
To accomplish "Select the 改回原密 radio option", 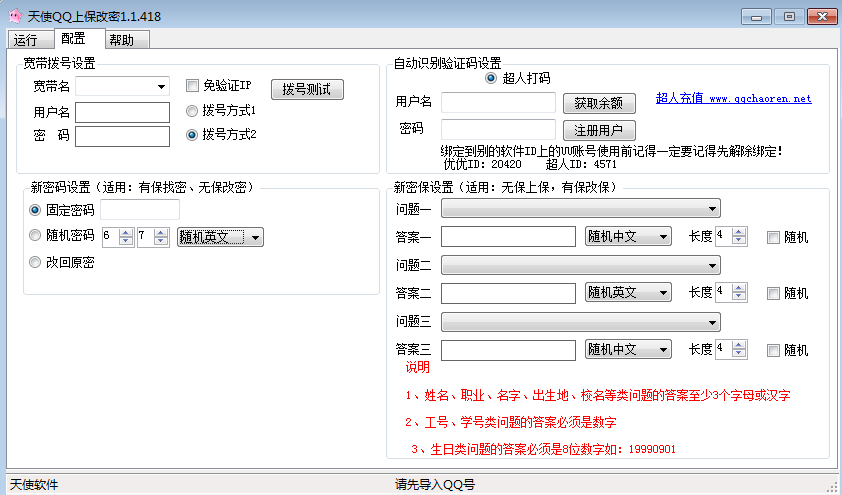I will [x=36, y=262].
